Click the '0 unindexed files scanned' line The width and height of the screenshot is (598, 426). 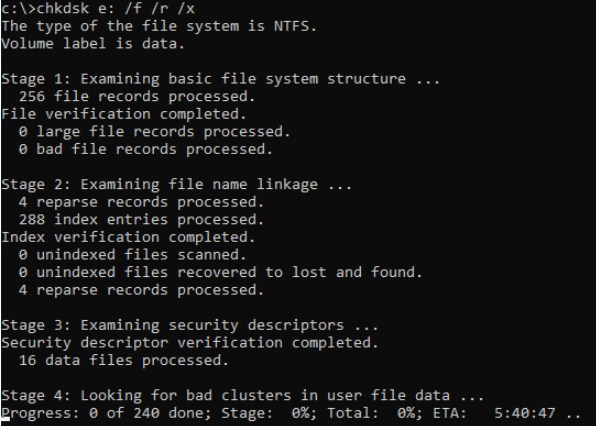click(132, 255)
